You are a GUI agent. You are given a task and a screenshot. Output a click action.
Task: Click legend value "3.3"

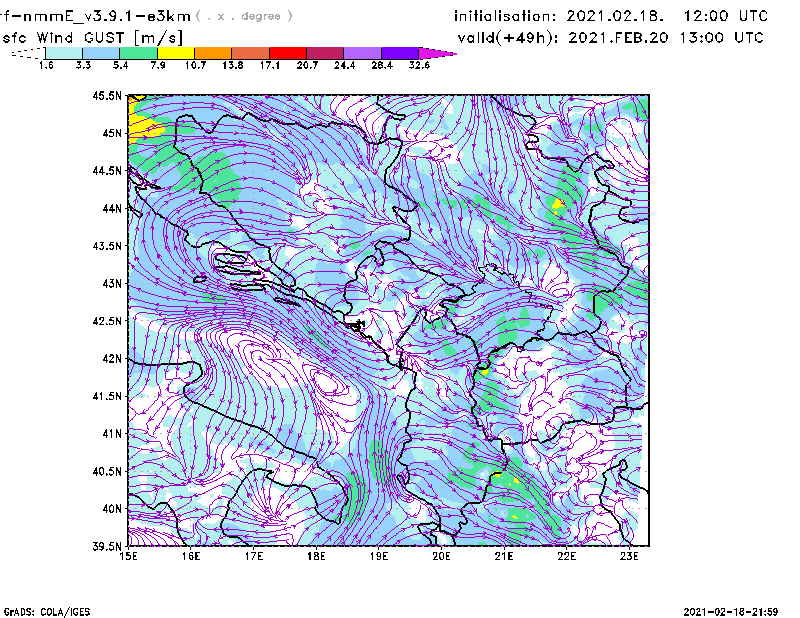click(x=83, y=65)
